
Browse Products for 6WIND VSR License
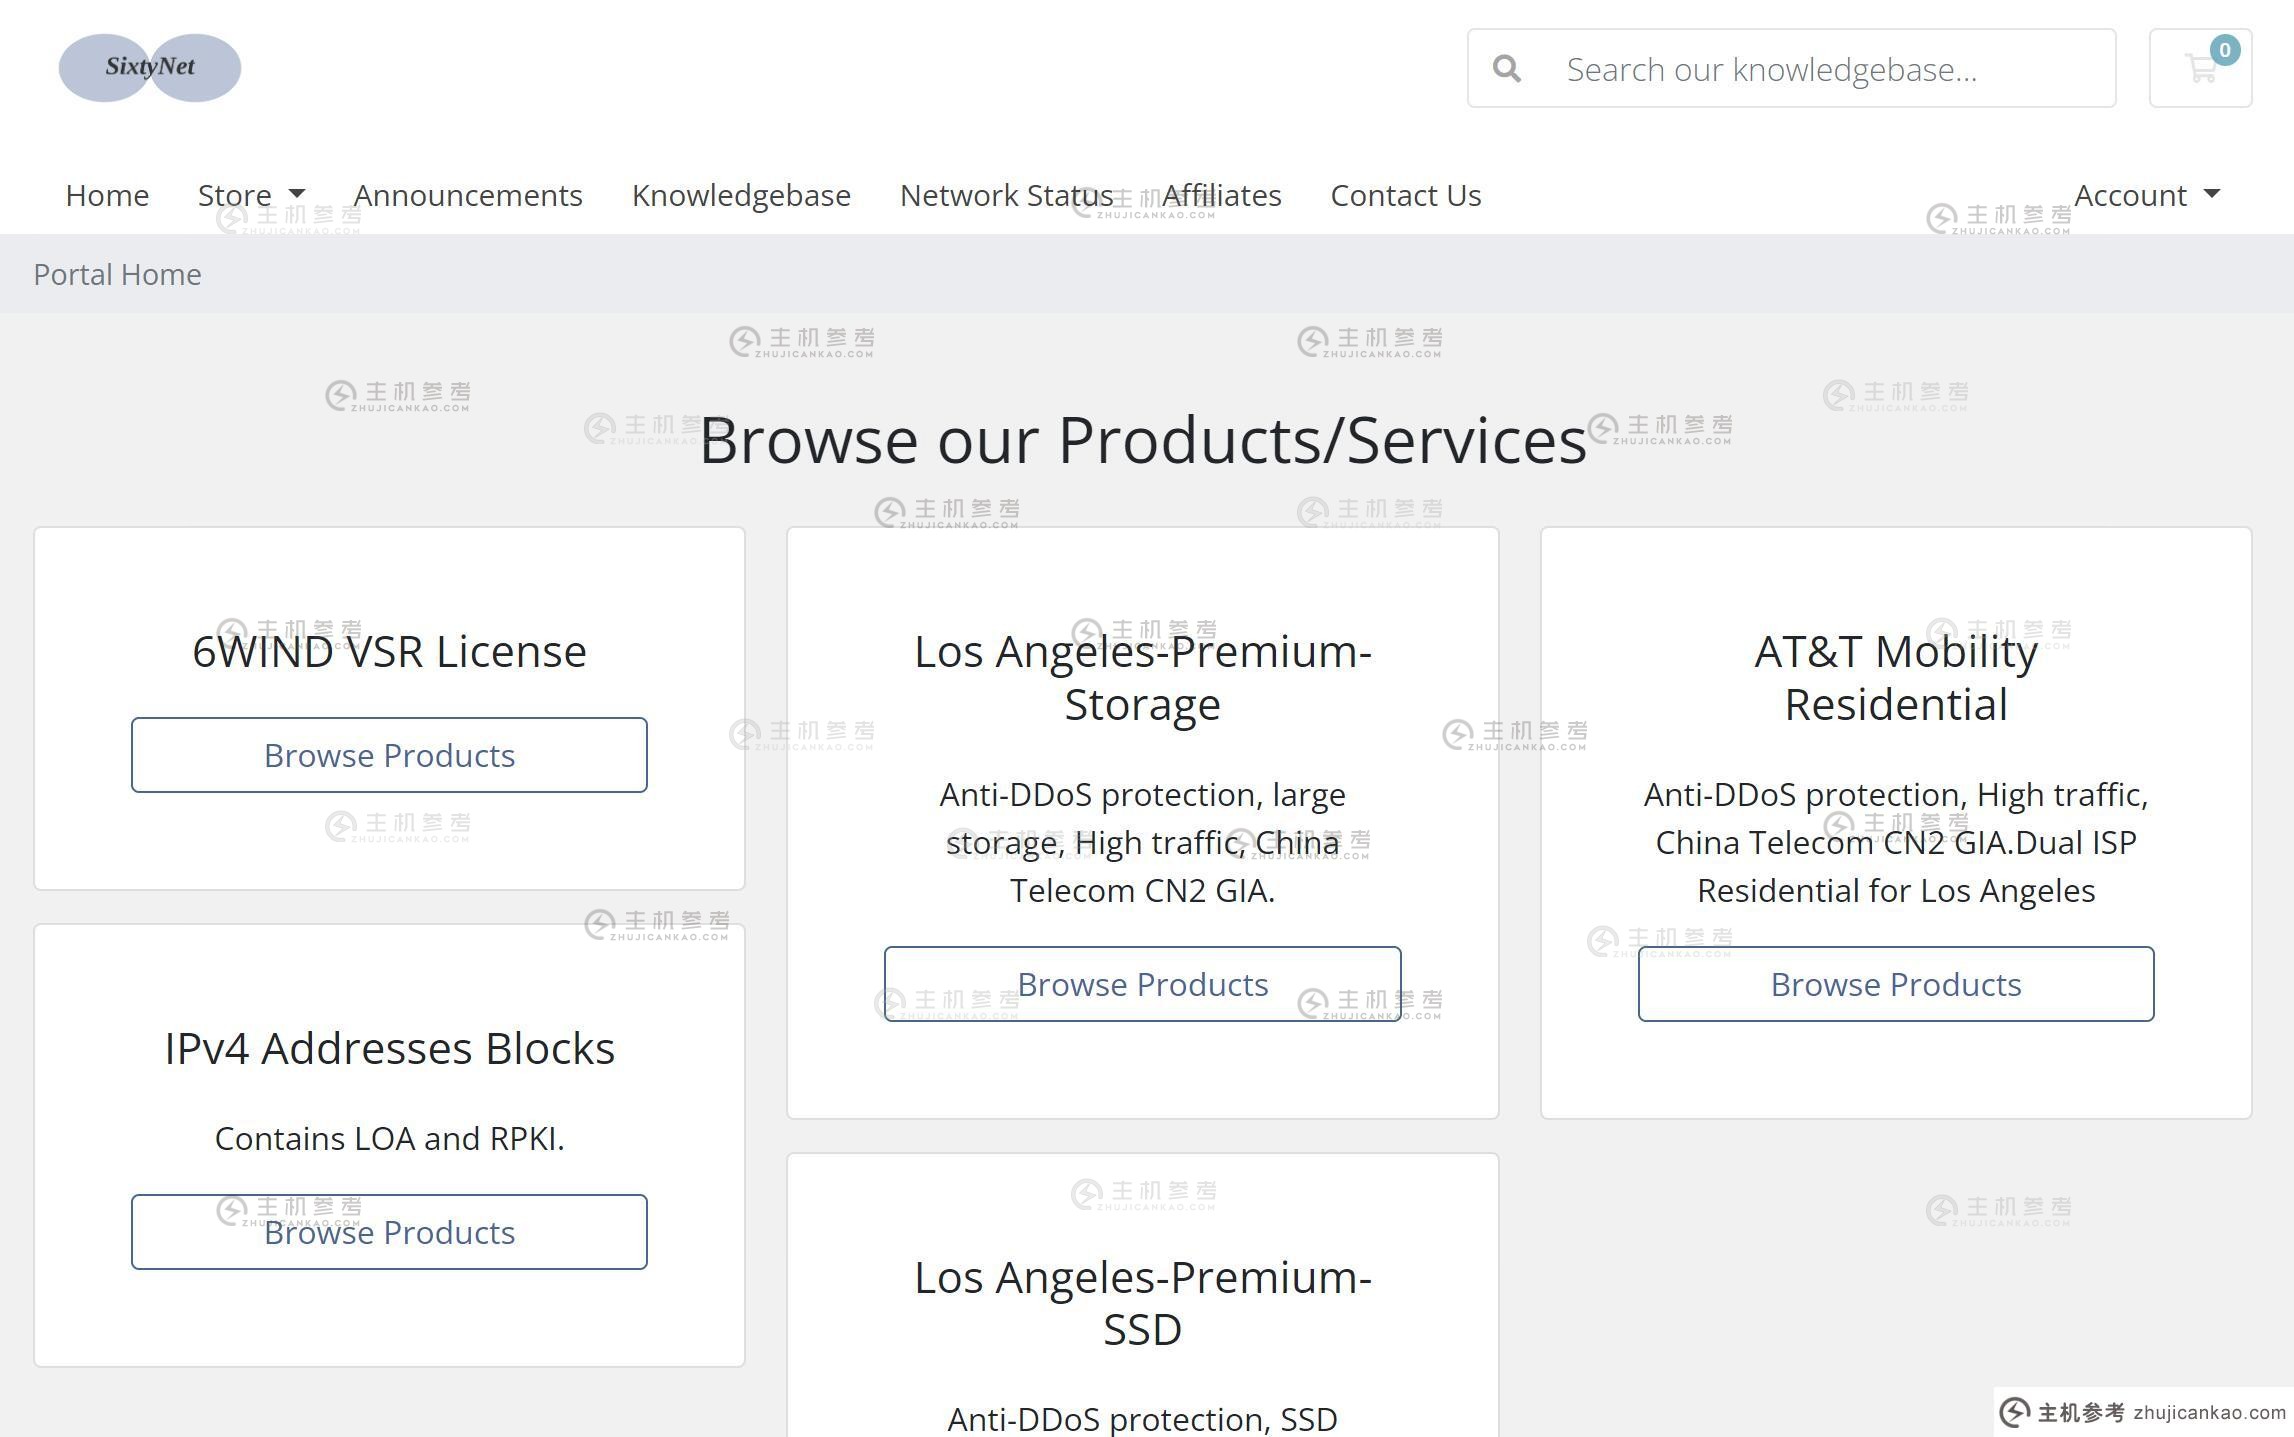pyautogui.click(x=389, y=755)
